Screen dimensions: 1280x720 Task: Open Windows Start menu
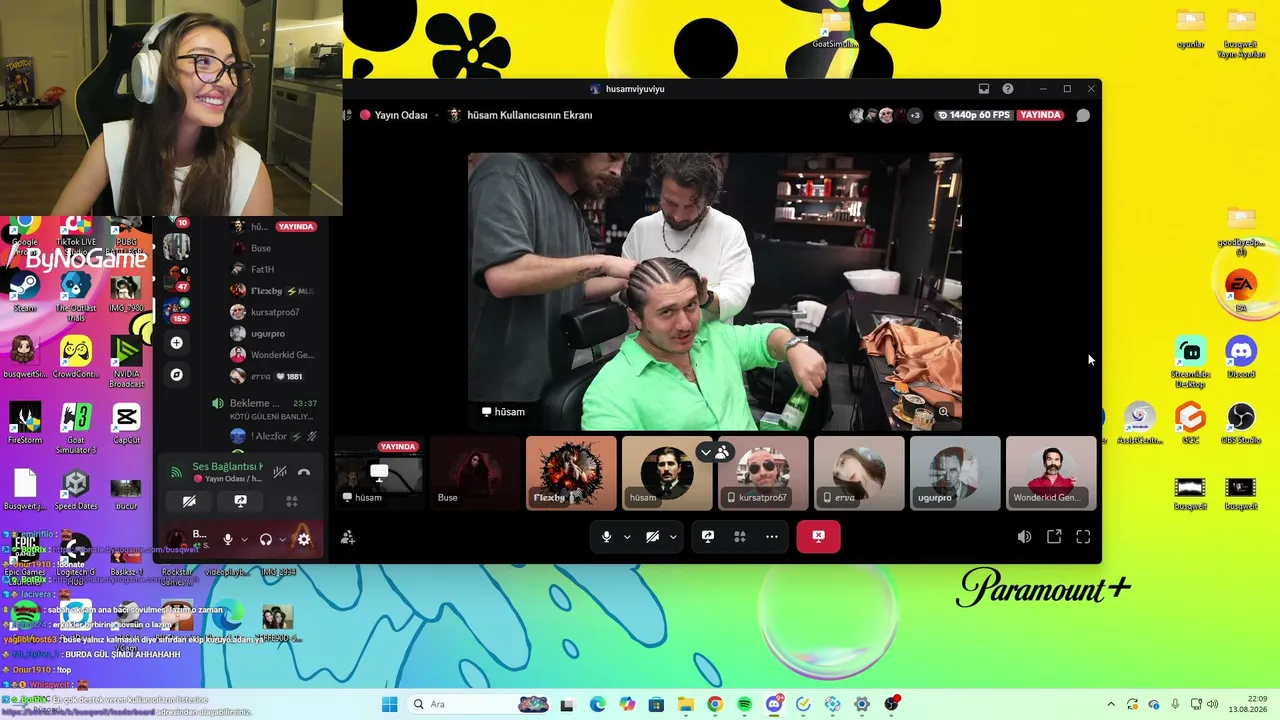[389, 704]
